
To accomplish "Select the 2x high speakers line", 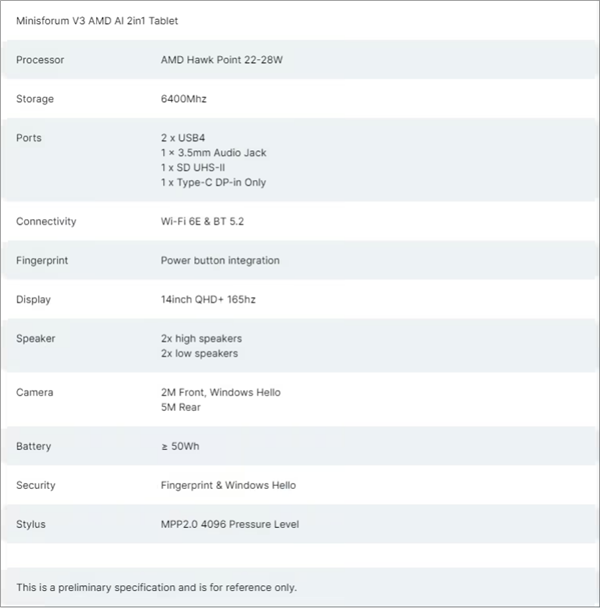I will tap(201, 338).
